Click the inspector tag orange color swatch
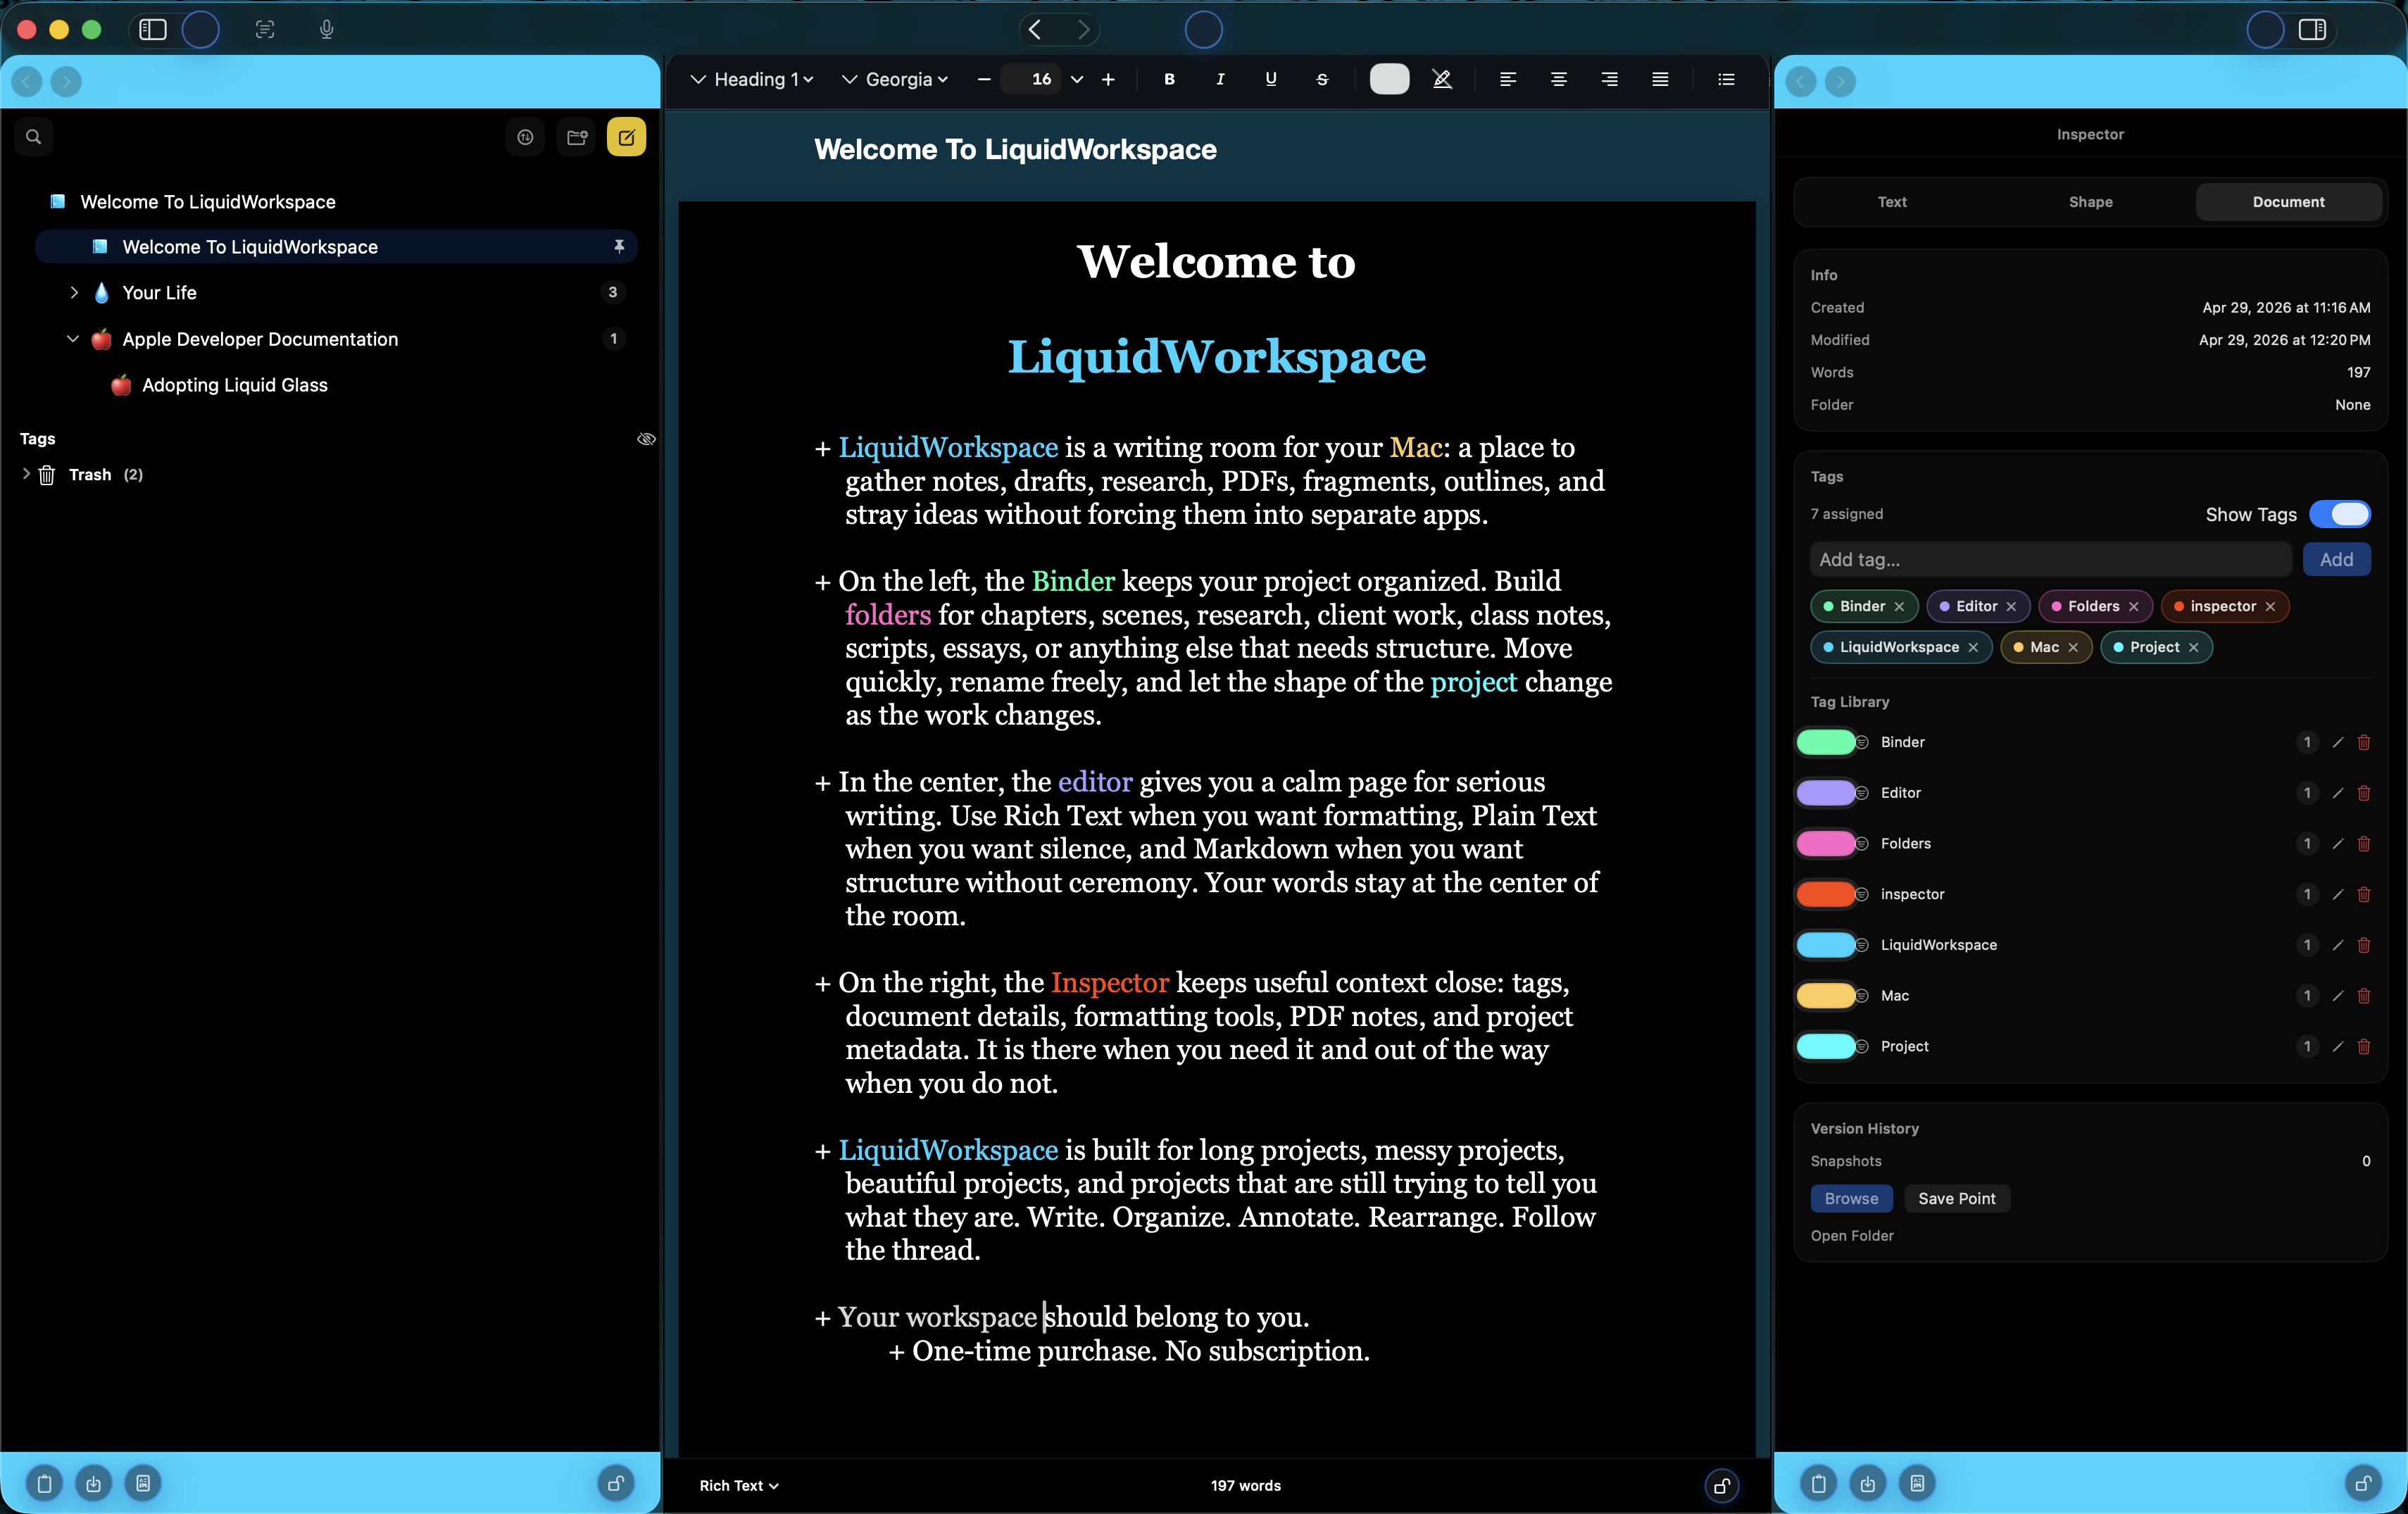 tap(1826, 894)
